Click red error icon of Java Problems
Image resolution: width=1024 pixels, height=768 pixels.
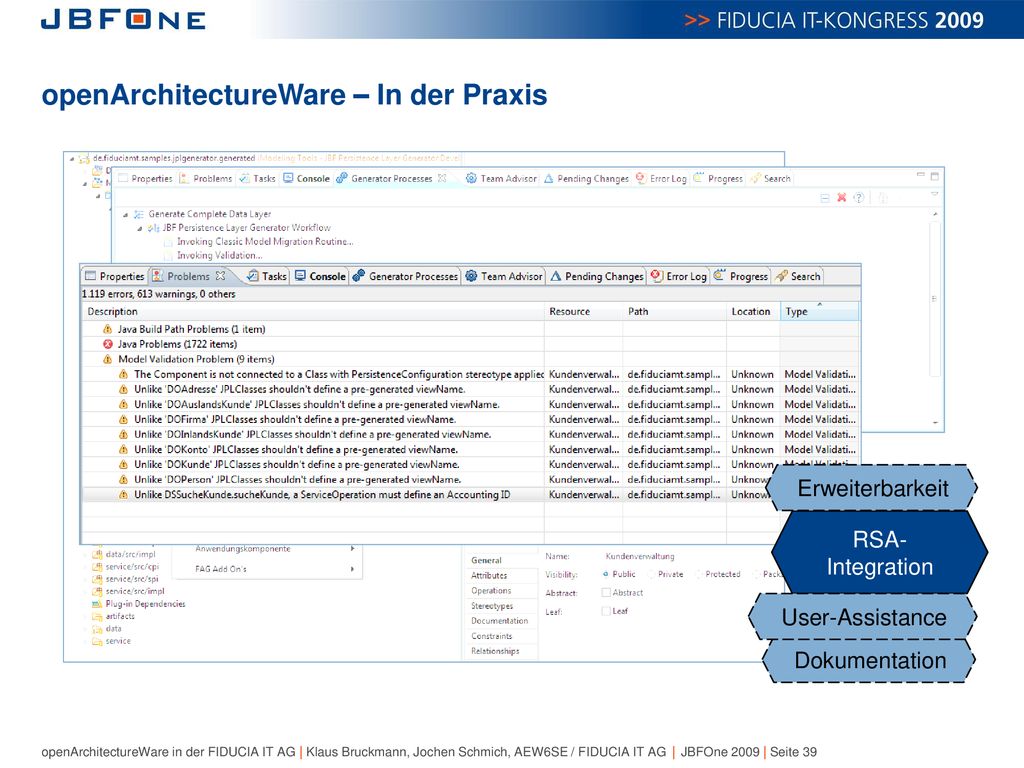108,344
